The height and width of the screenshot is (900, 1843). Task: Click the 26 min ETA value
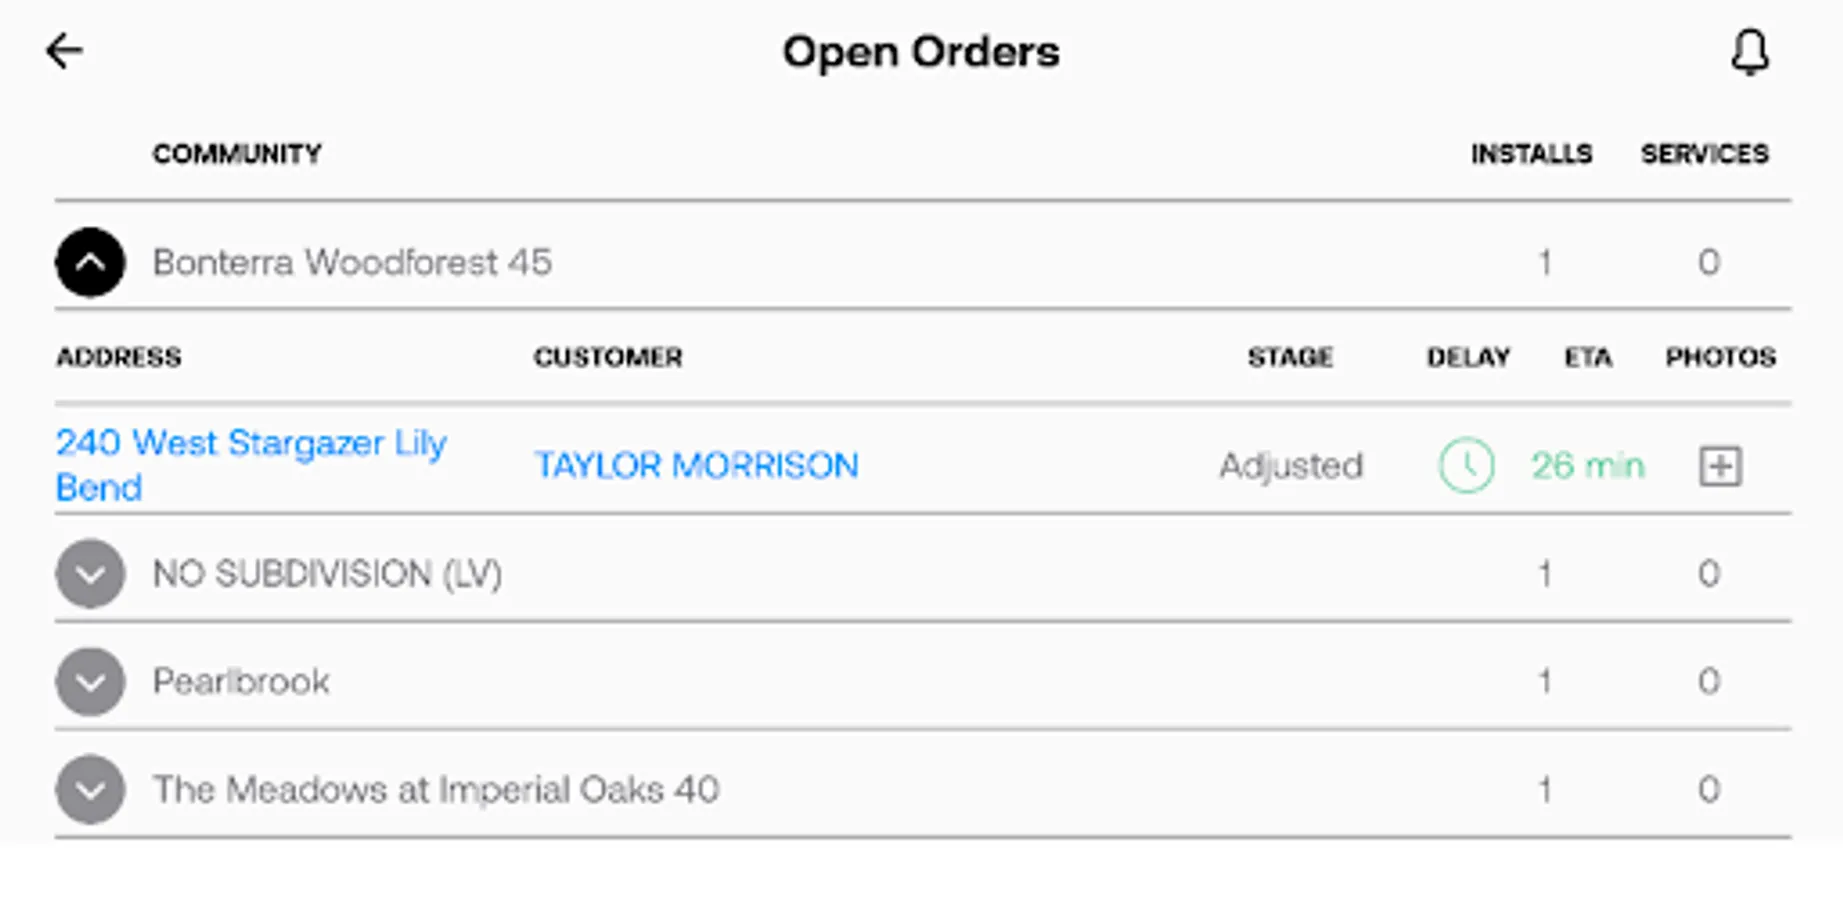pos(1587,465)
